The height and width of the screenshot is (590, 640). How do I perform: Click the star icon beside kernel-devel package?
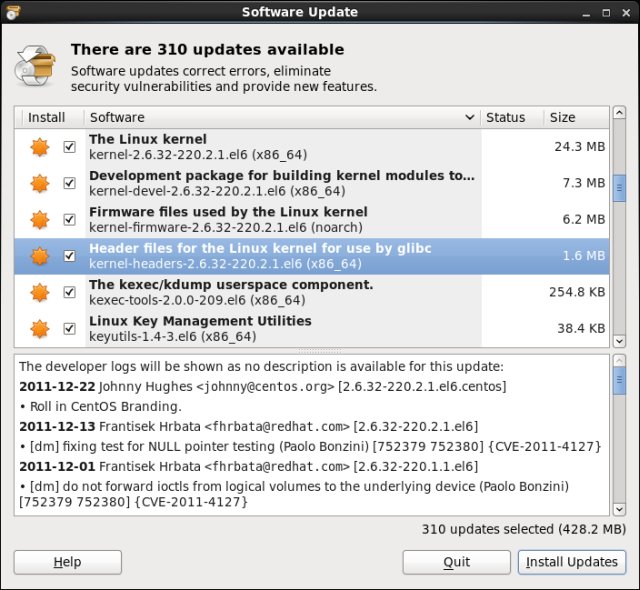click(40, 183)
